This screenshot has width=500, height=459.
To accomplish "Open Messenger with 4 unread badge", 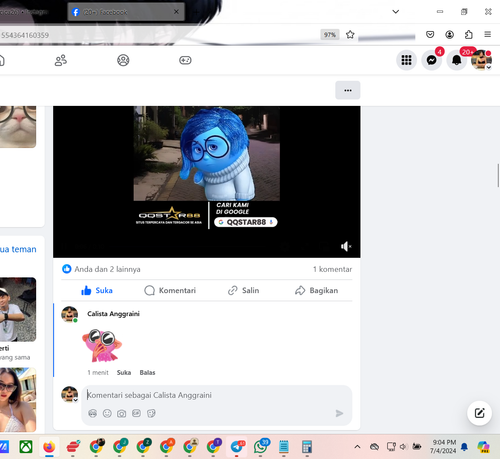I will coord(432,60).
